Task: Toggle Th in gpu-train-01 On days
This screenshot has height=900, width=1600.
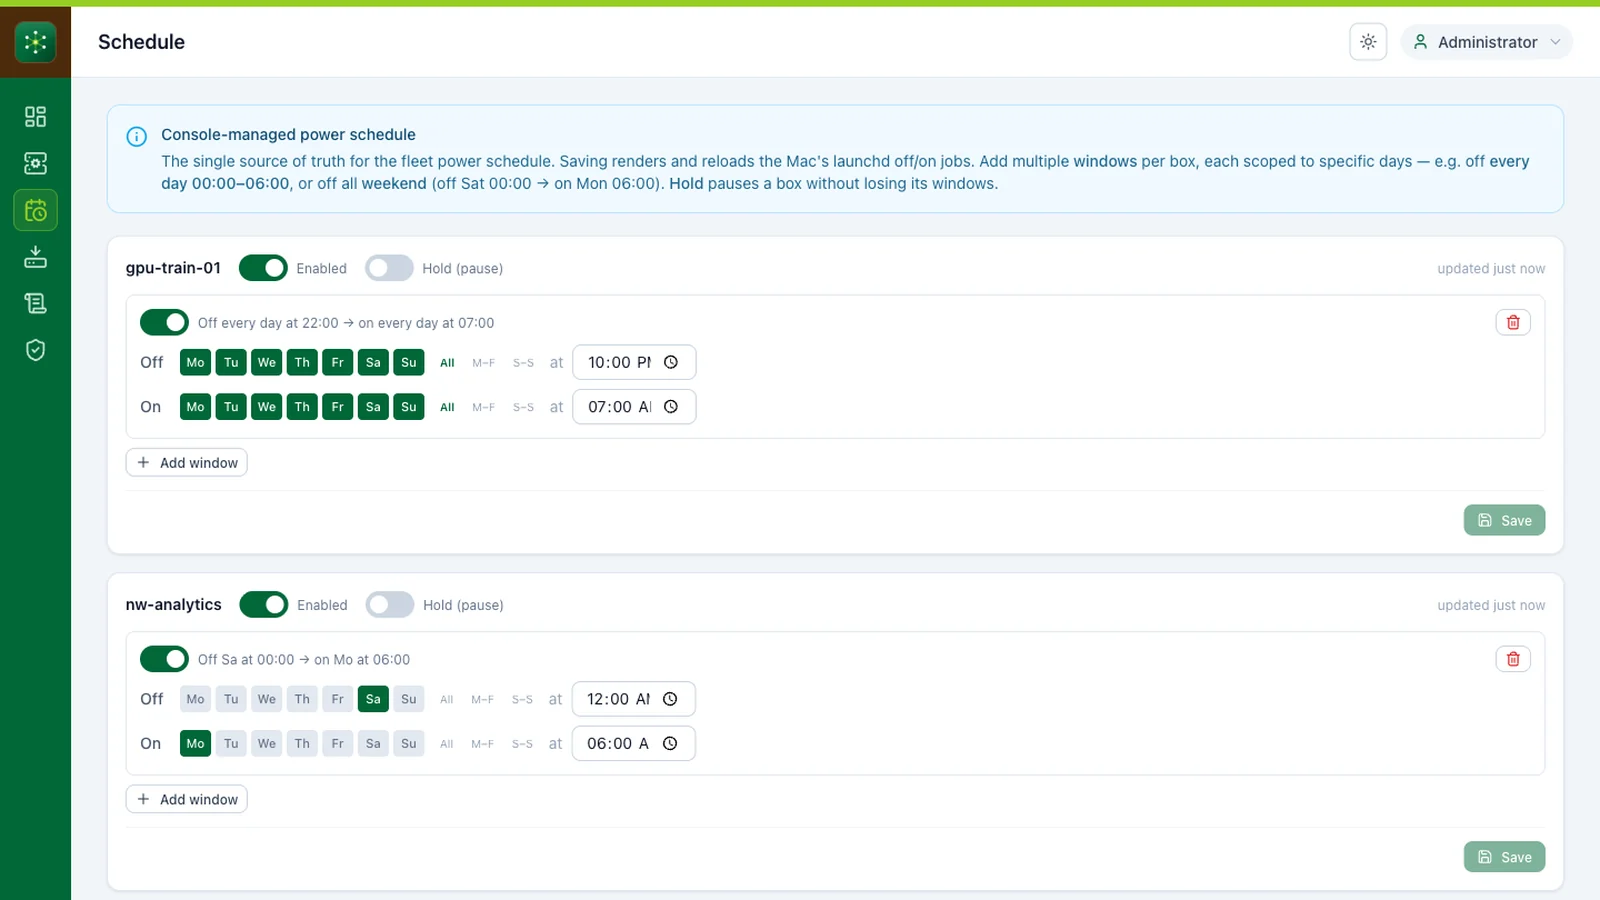Action: coord(302,407)
